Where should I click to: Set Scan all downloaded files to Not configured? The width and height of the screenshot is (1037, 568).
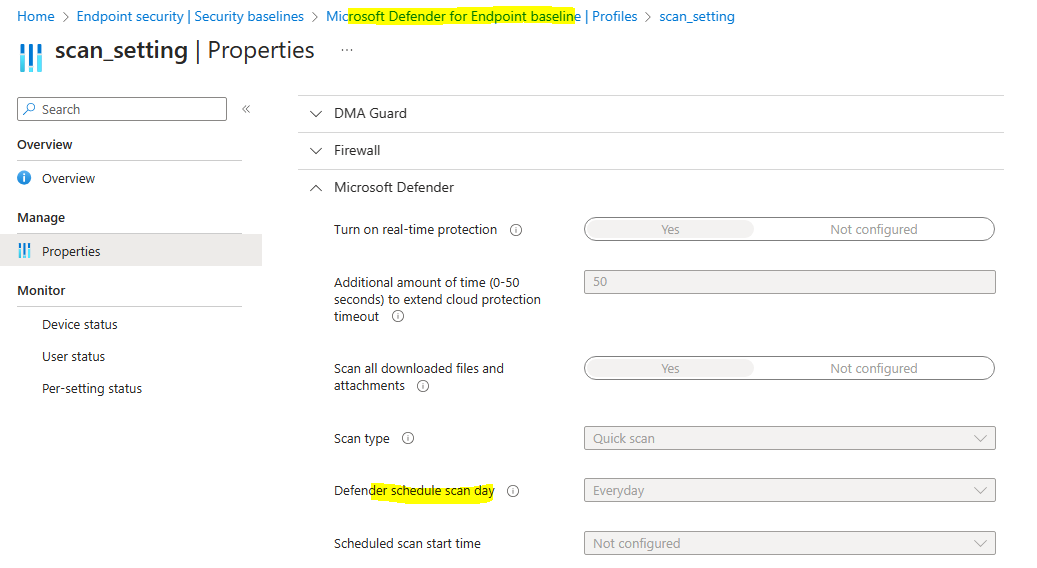pos(874,368)
